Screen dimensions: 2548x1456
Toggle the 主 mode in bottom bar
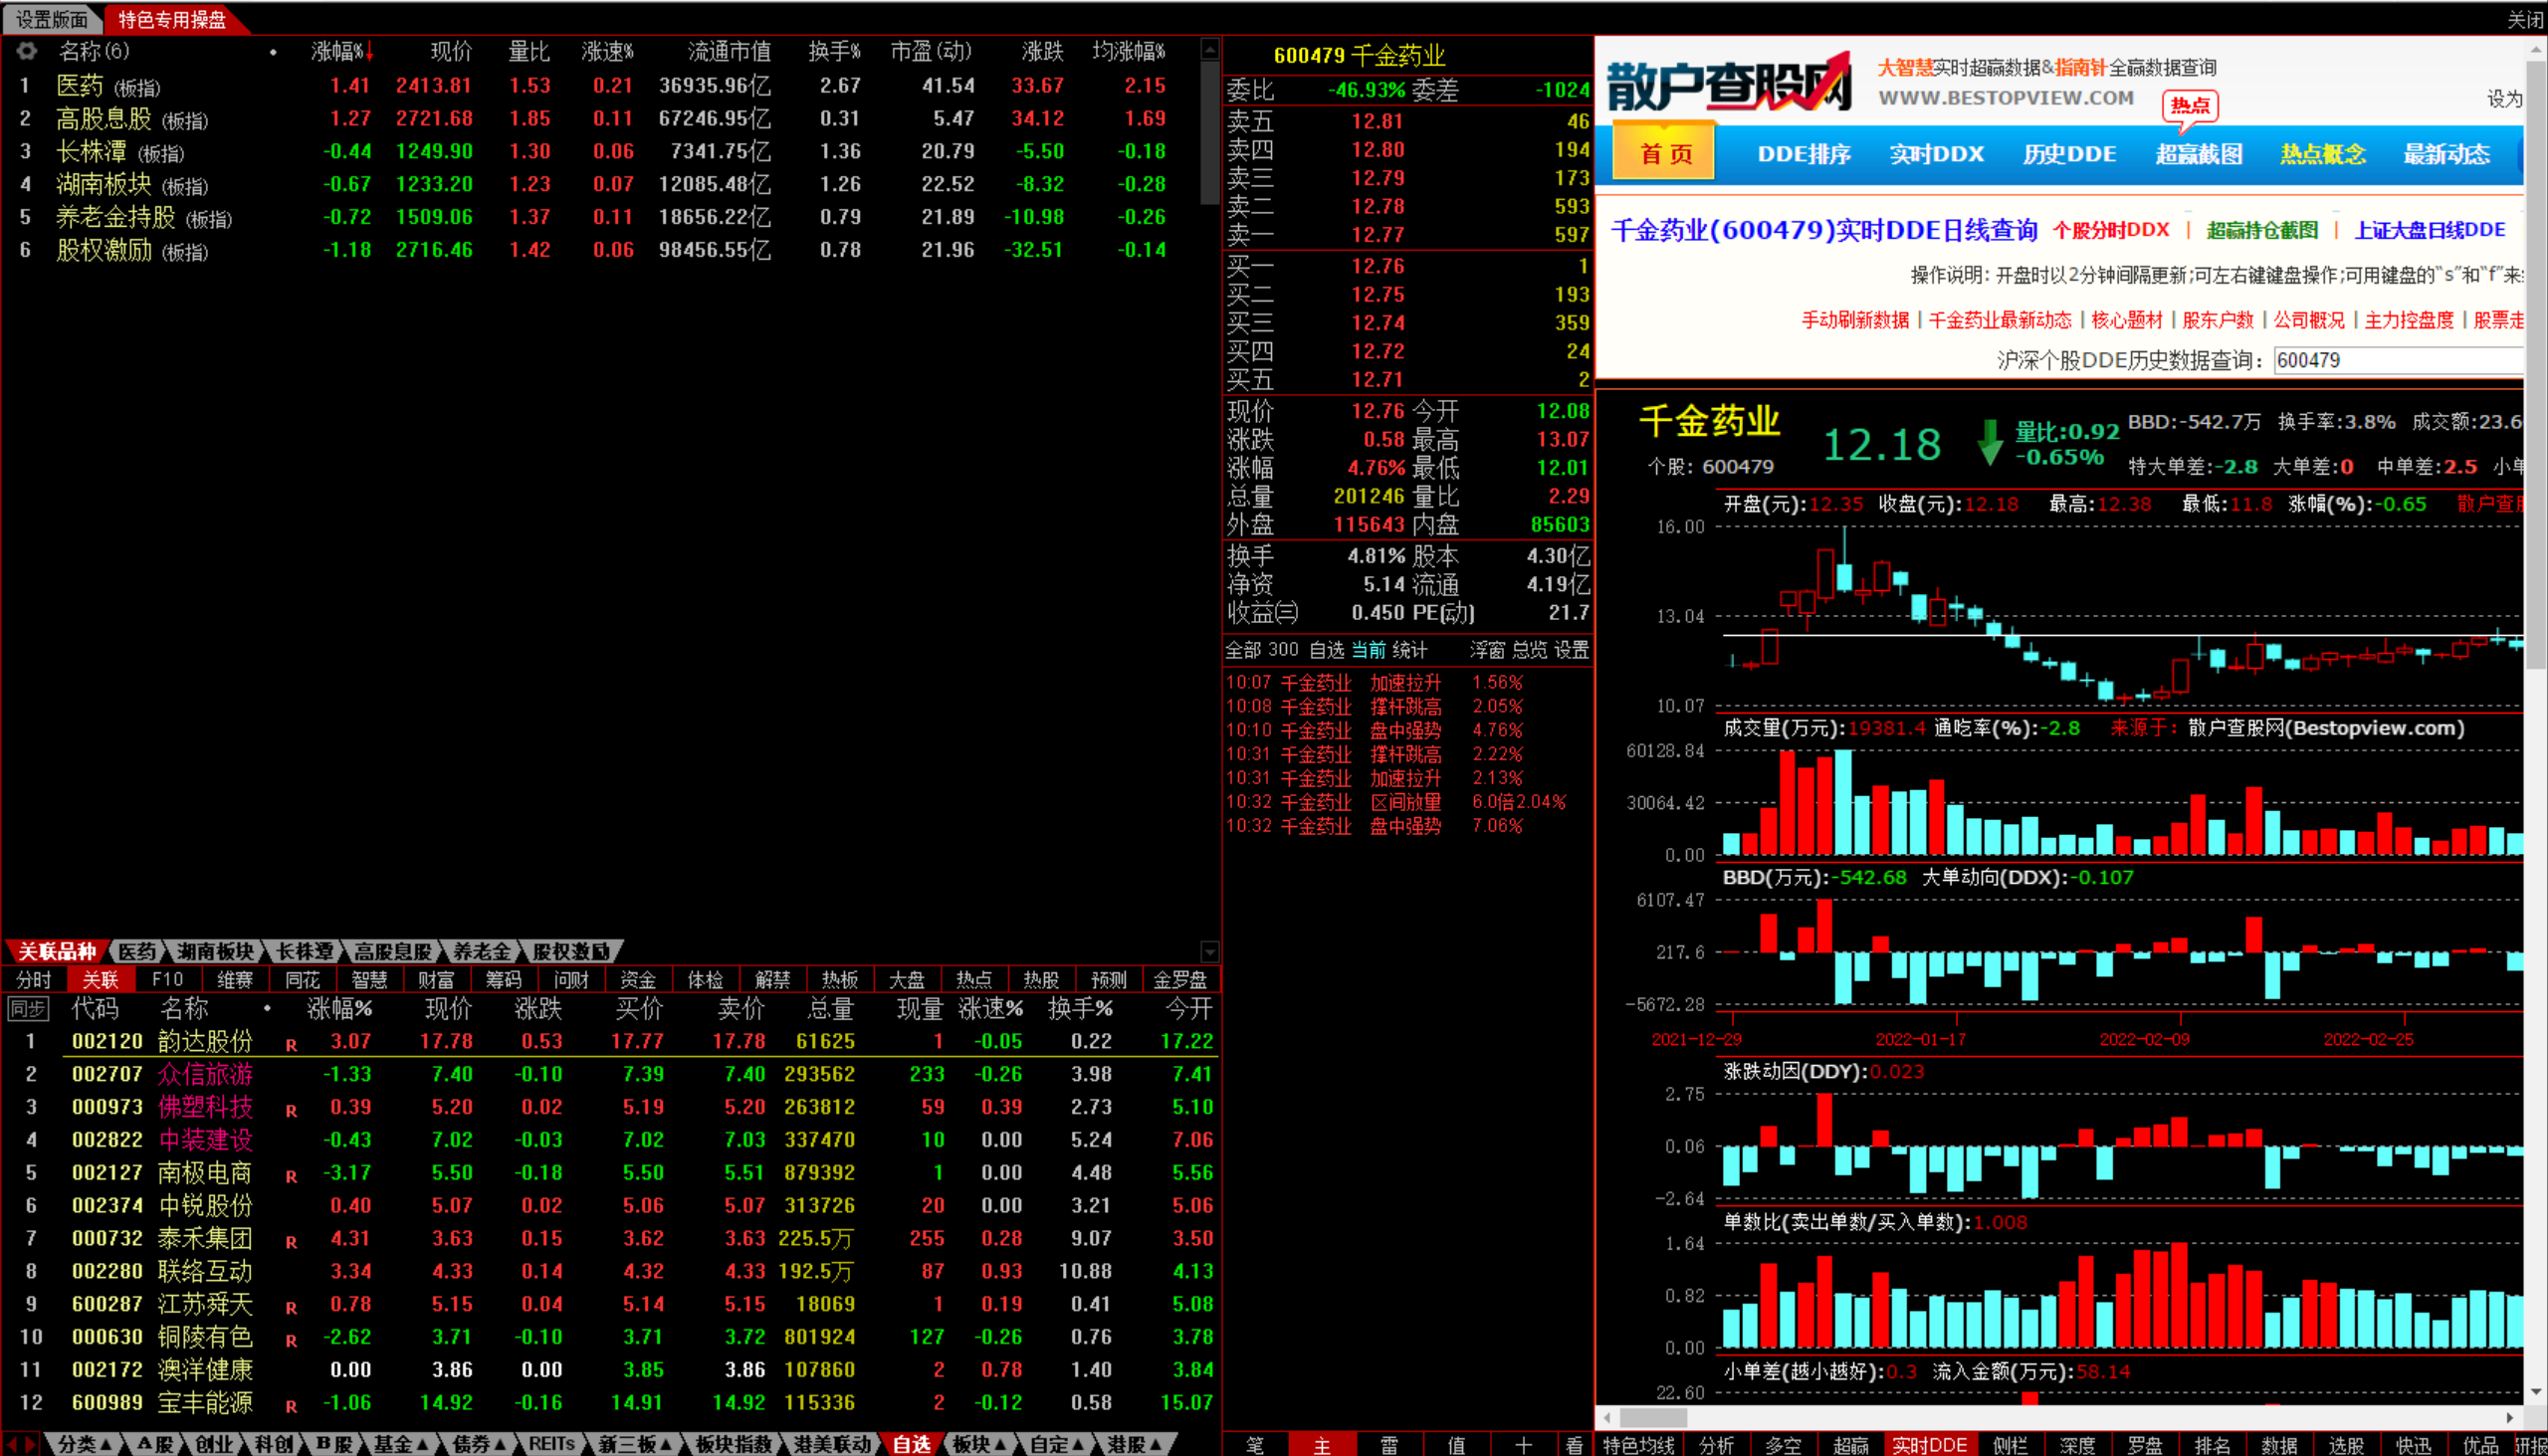[1322, 1445]
